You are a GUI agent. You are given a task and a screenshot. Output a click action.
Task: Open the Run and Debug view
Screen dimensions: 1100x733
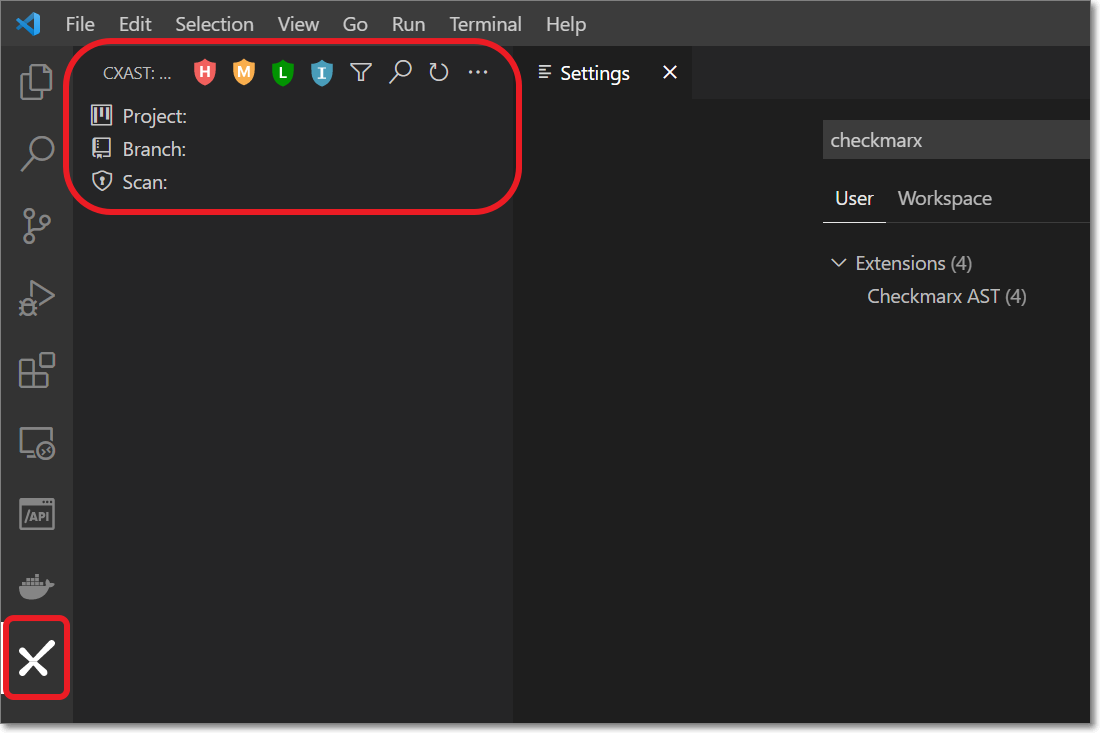(x=36, y=298)
